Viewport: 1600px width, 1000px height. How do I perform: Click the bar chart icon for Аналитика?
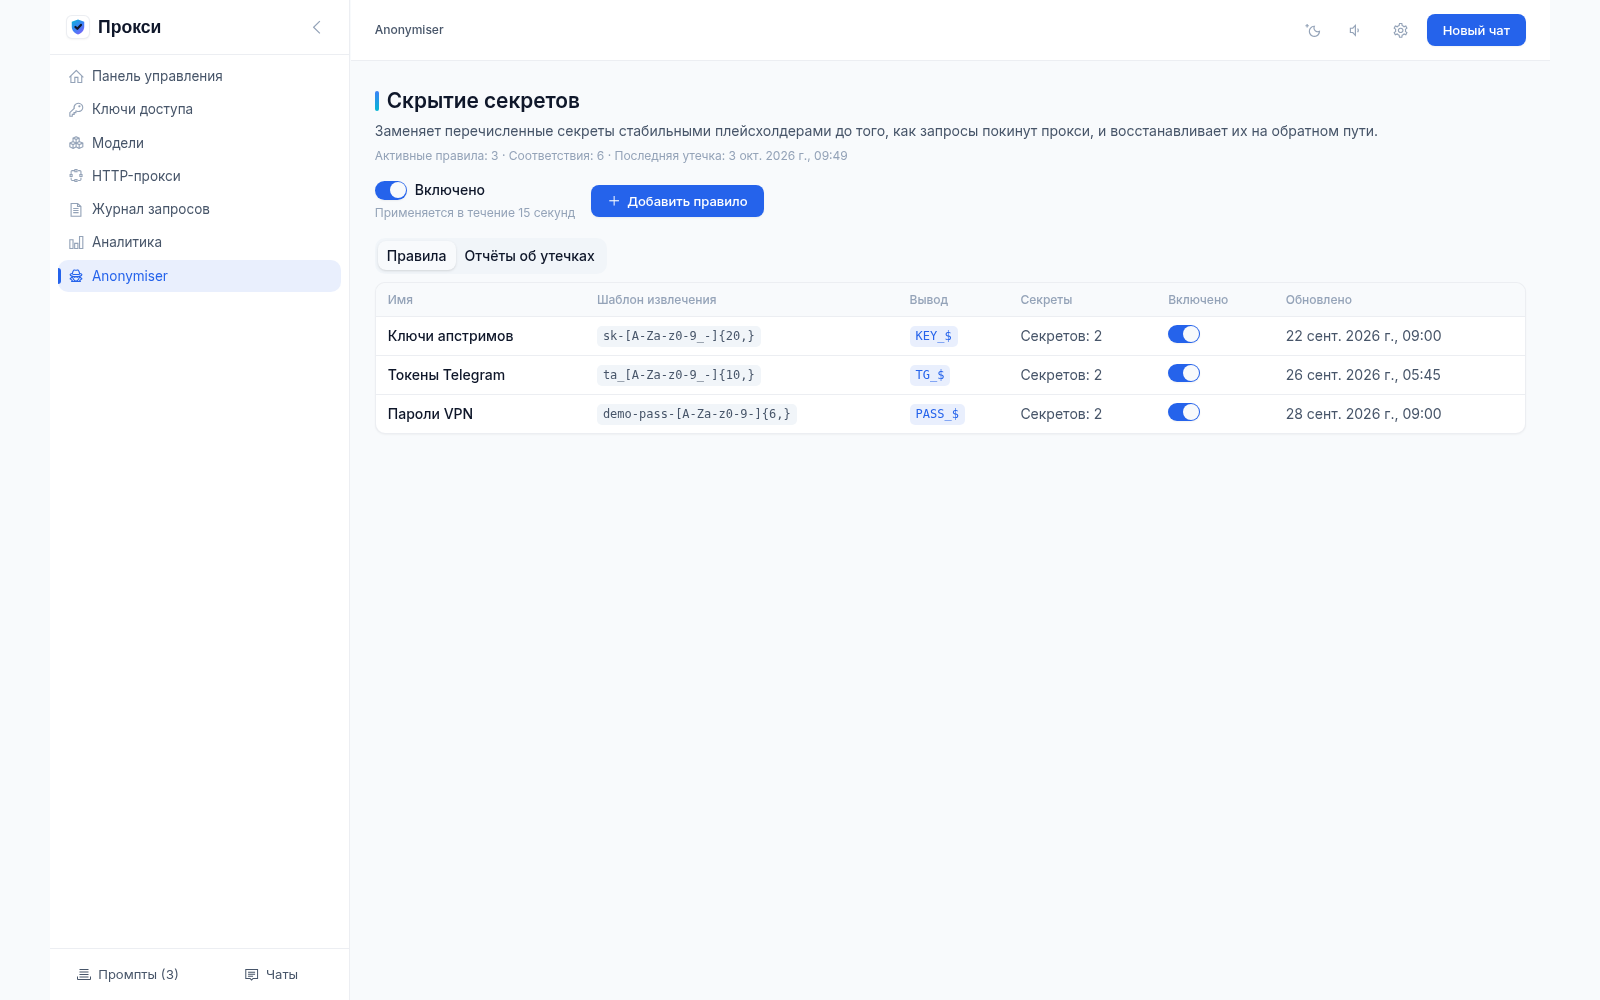pyautogui.click(x=76, y=242)
